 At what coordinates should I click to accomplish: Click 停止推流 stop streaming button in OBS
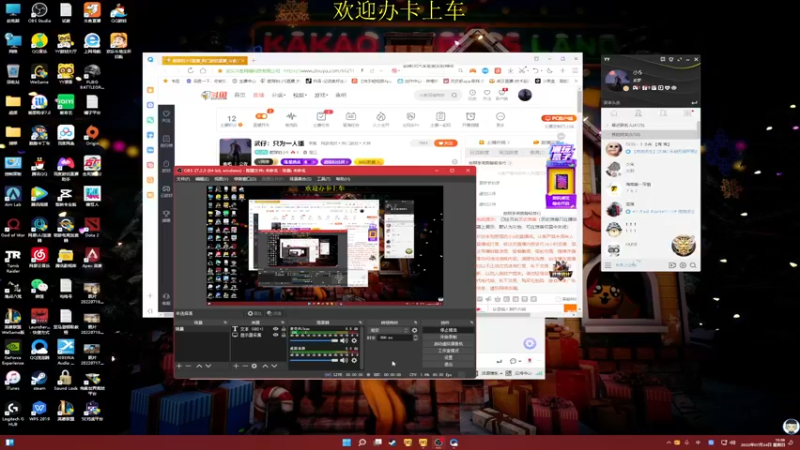[448, 330]
